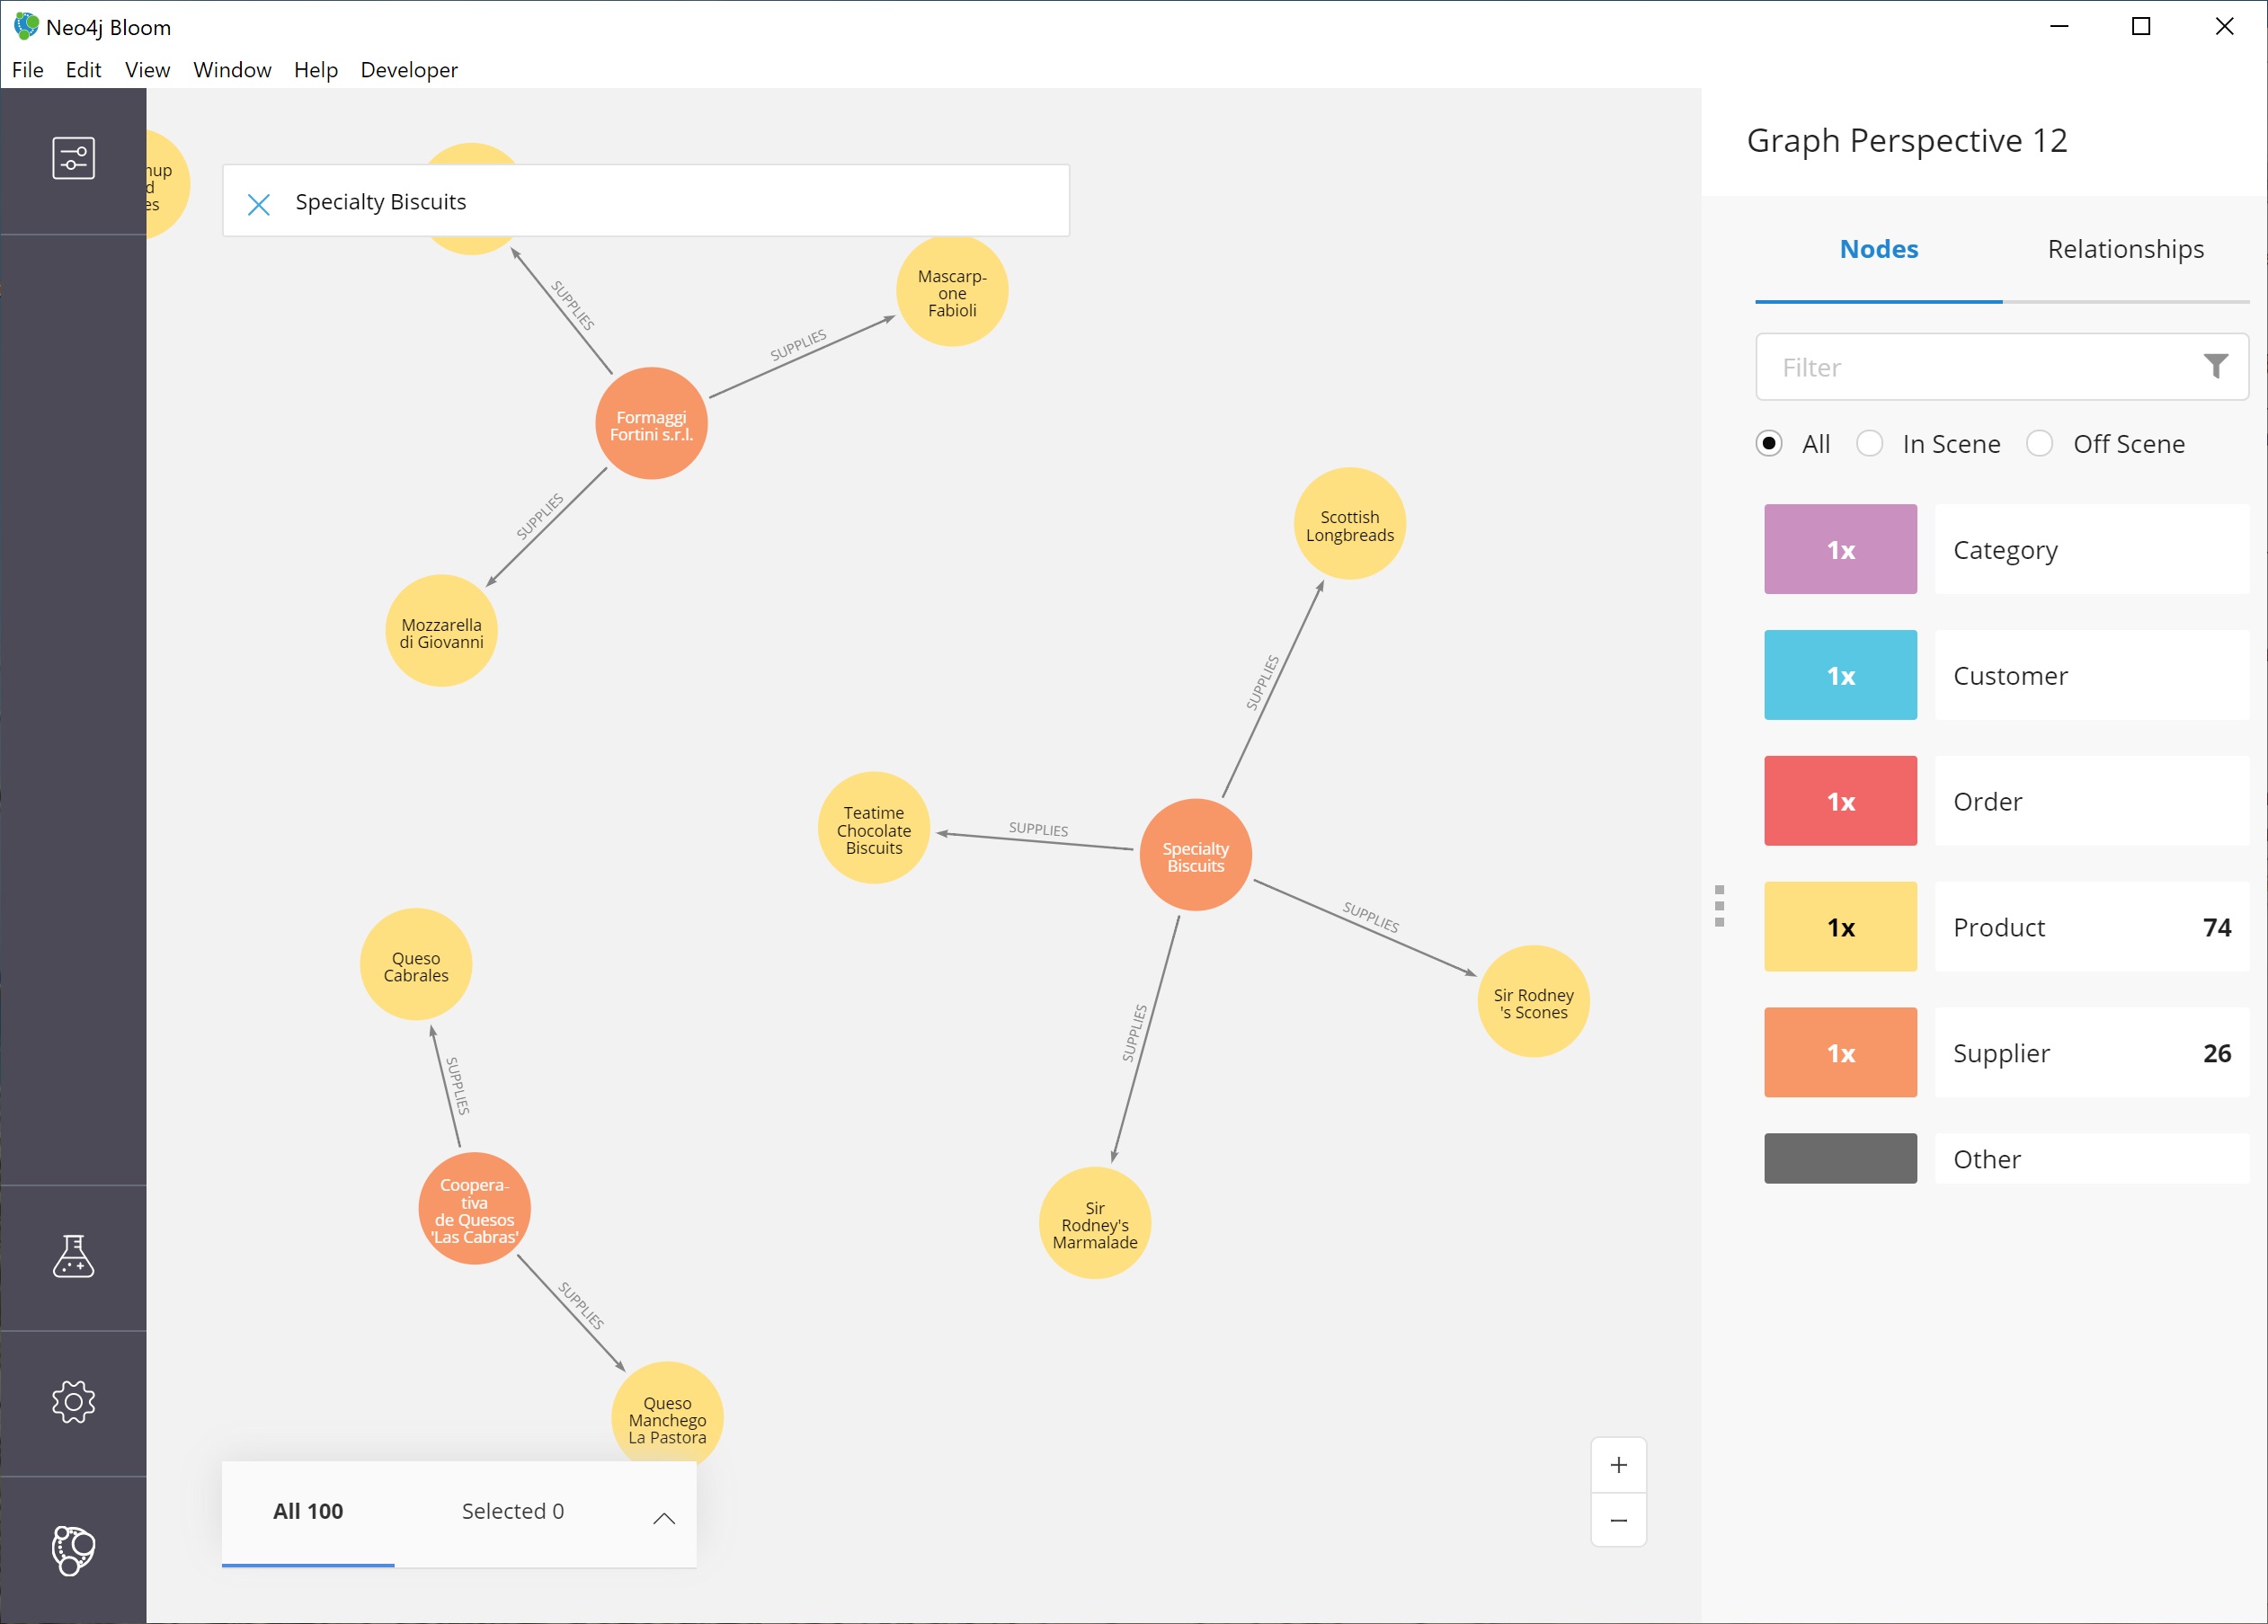Open the Edit menu

pyautogui.click(x=83, y=70)
